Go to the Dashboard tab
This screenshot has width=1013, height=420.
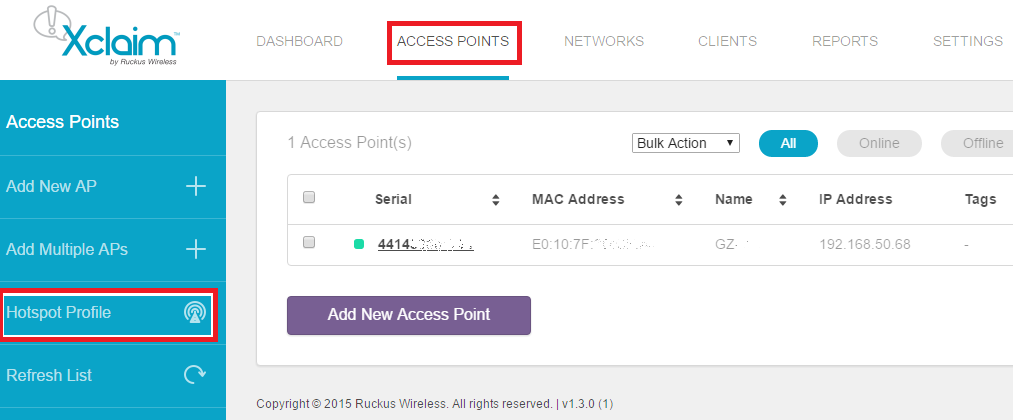[299, 41]
